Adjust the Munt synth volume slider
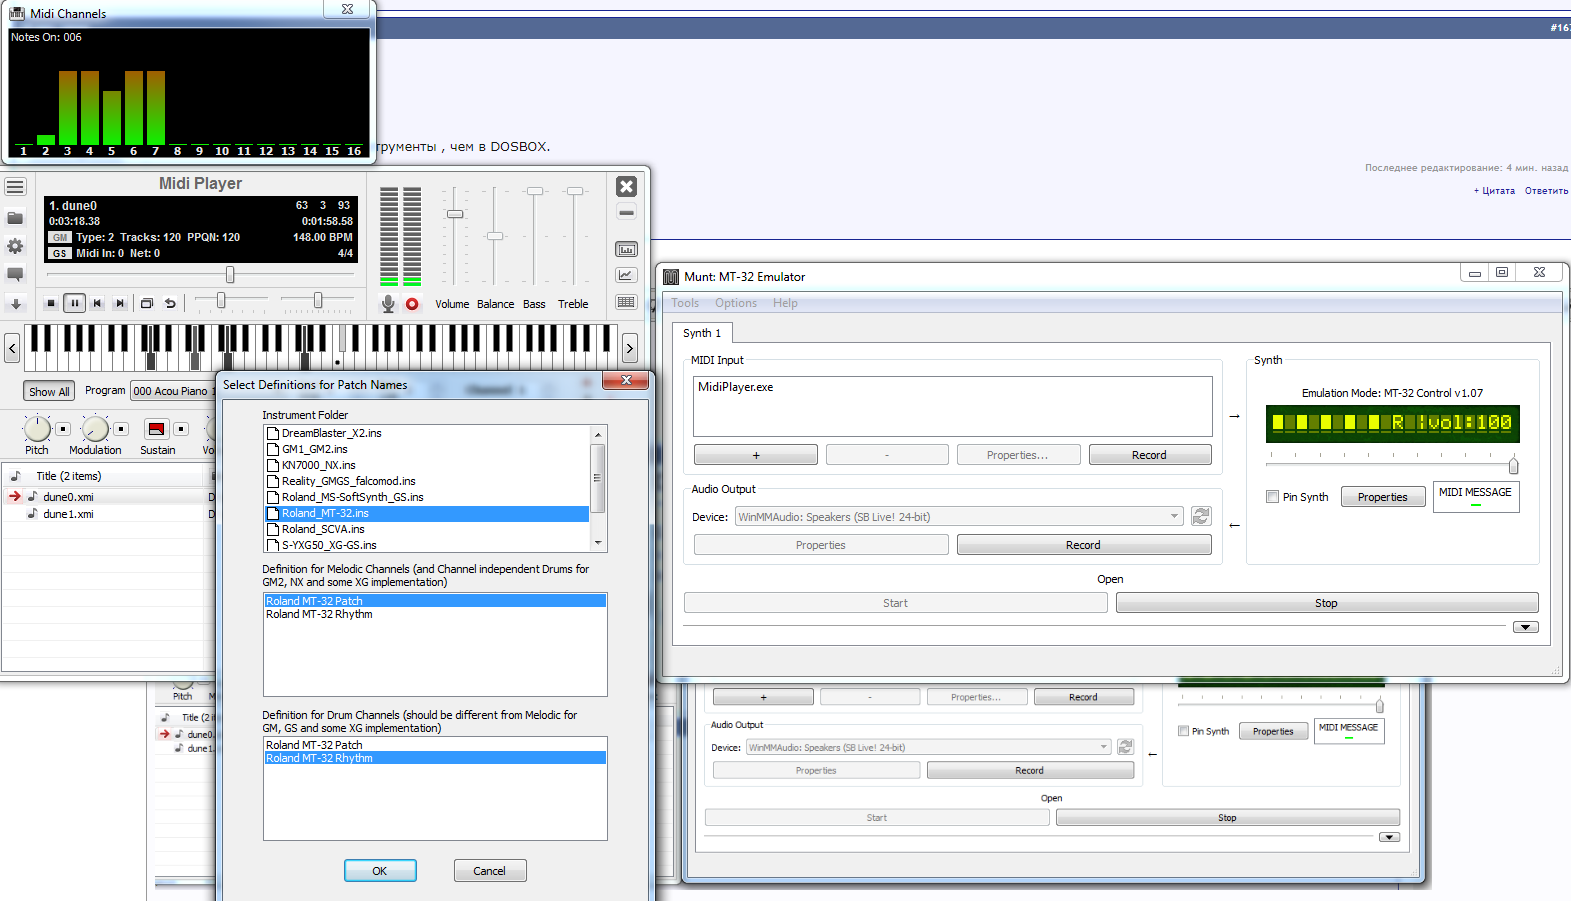This screenshot has height=901, width=1571. [x=1513, y=466]
